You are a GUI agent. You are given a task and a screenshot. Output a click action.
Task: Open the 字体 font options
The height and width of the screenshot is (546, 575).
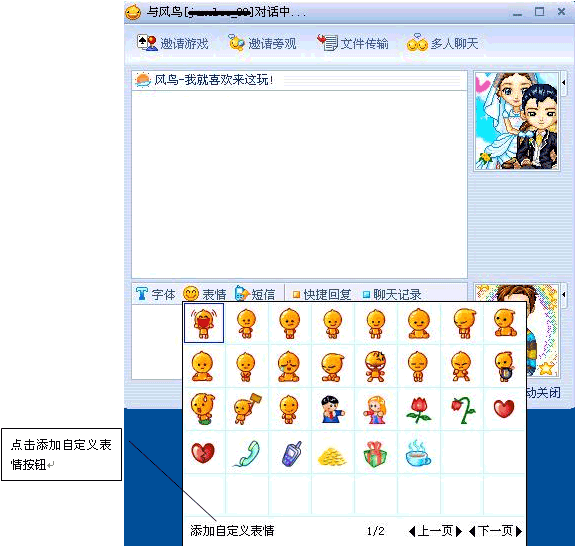[x=156, y=294]
